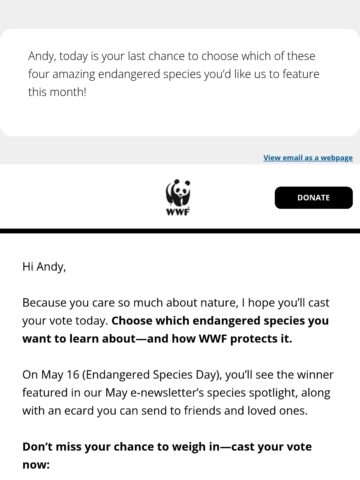Click the words 'your vote today.'
360x480 pixels.
65,321
